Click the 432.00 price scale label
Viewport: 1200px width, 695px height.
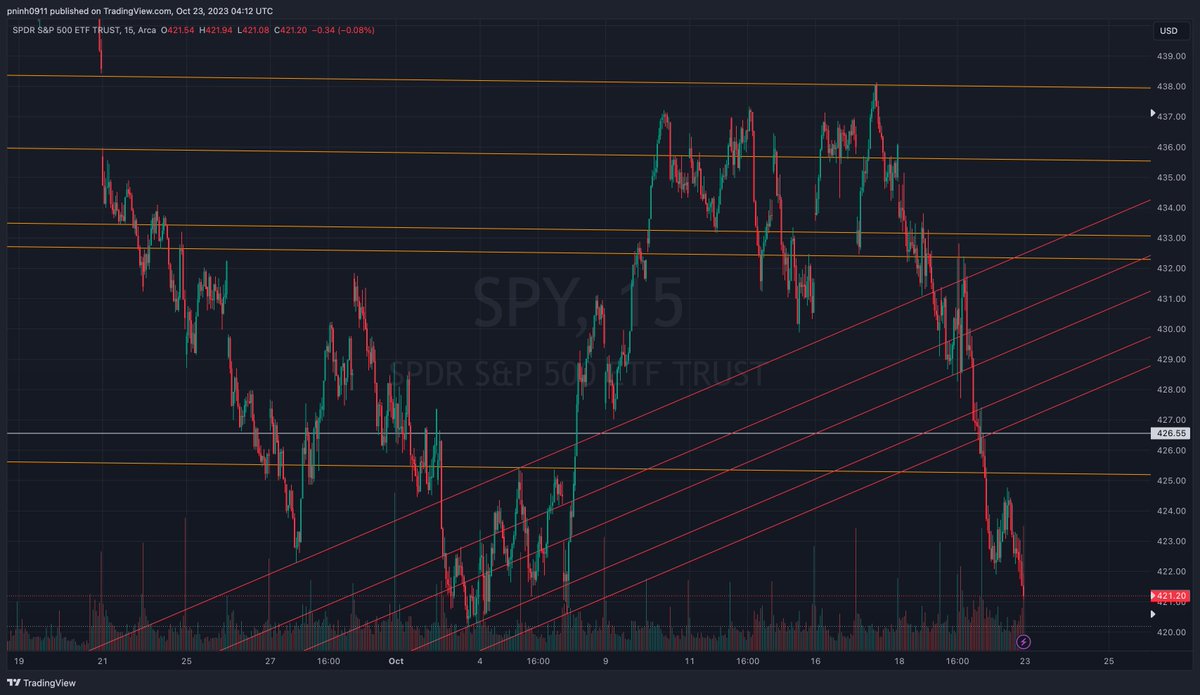click(1172, 268)
